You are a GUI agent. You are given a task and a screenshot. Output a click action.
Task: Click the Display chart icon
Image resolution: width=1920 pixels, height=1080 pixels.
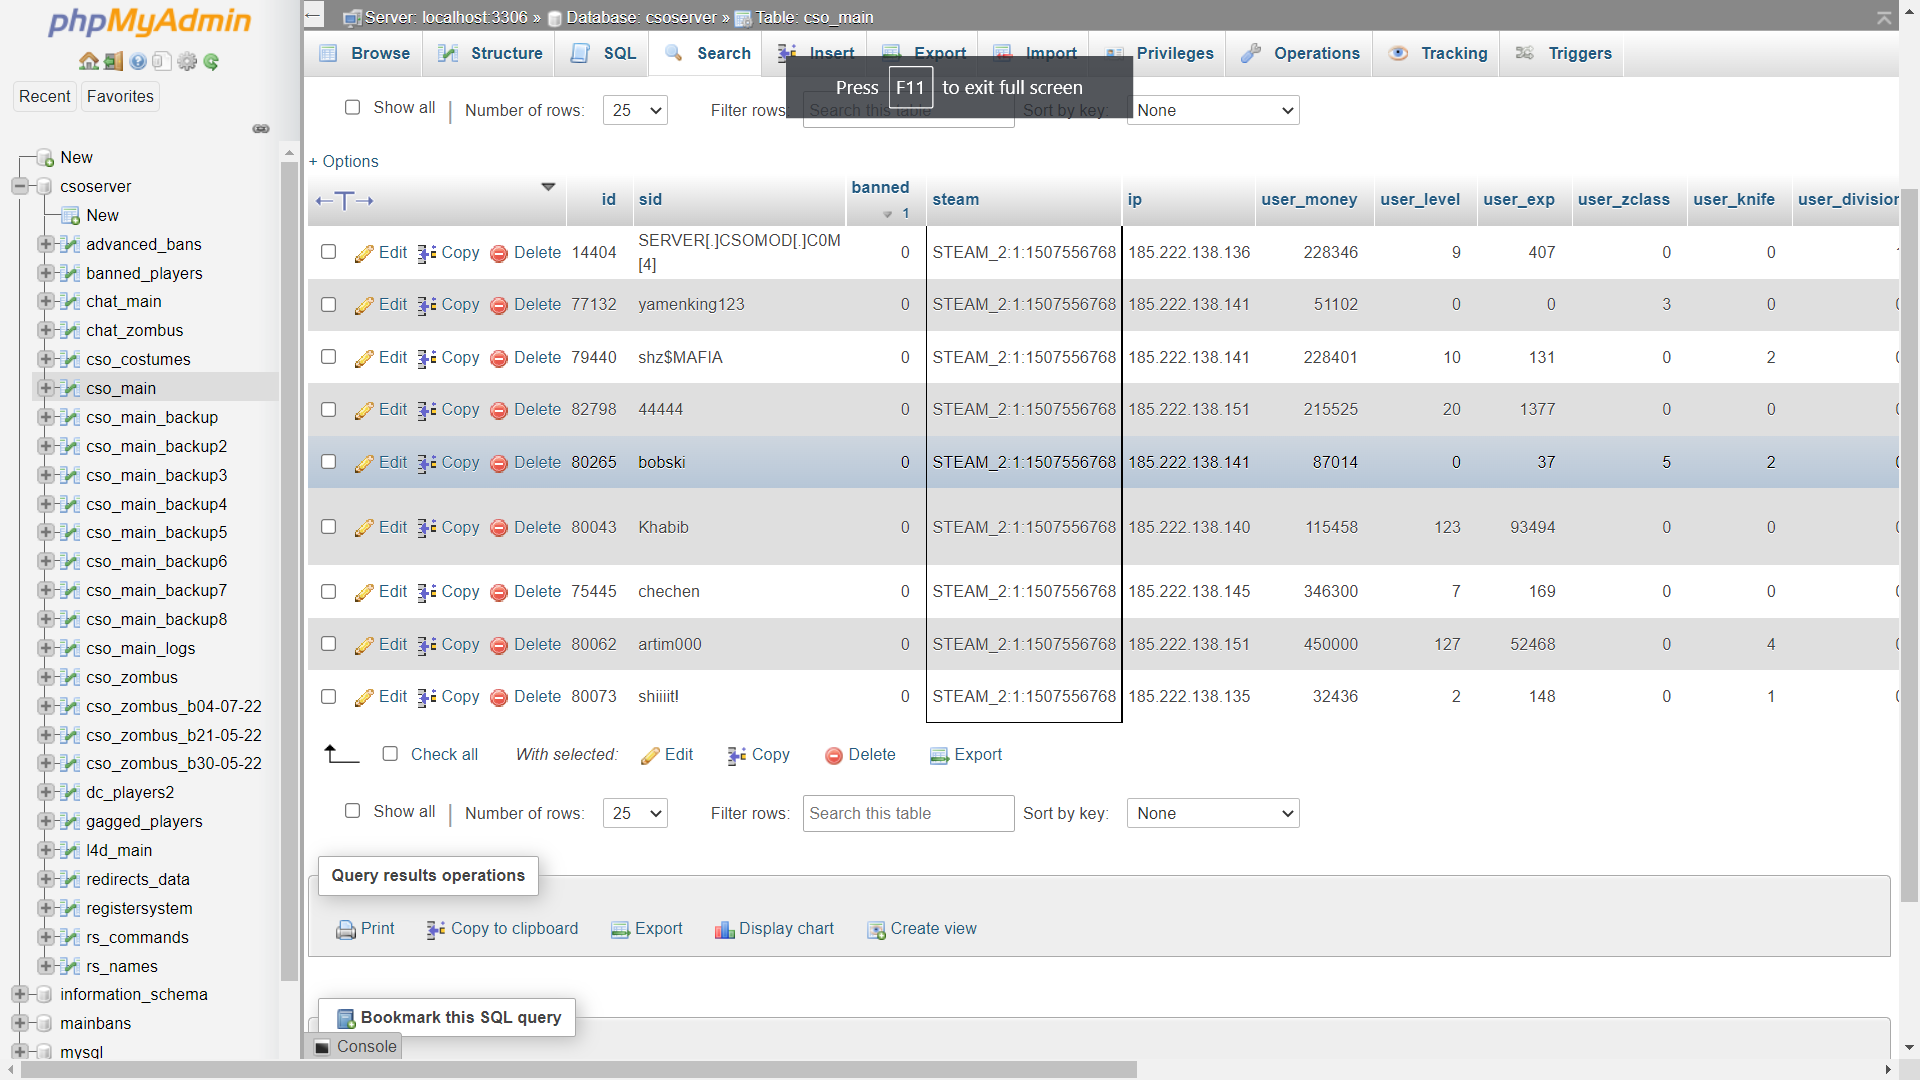[724, 930]
